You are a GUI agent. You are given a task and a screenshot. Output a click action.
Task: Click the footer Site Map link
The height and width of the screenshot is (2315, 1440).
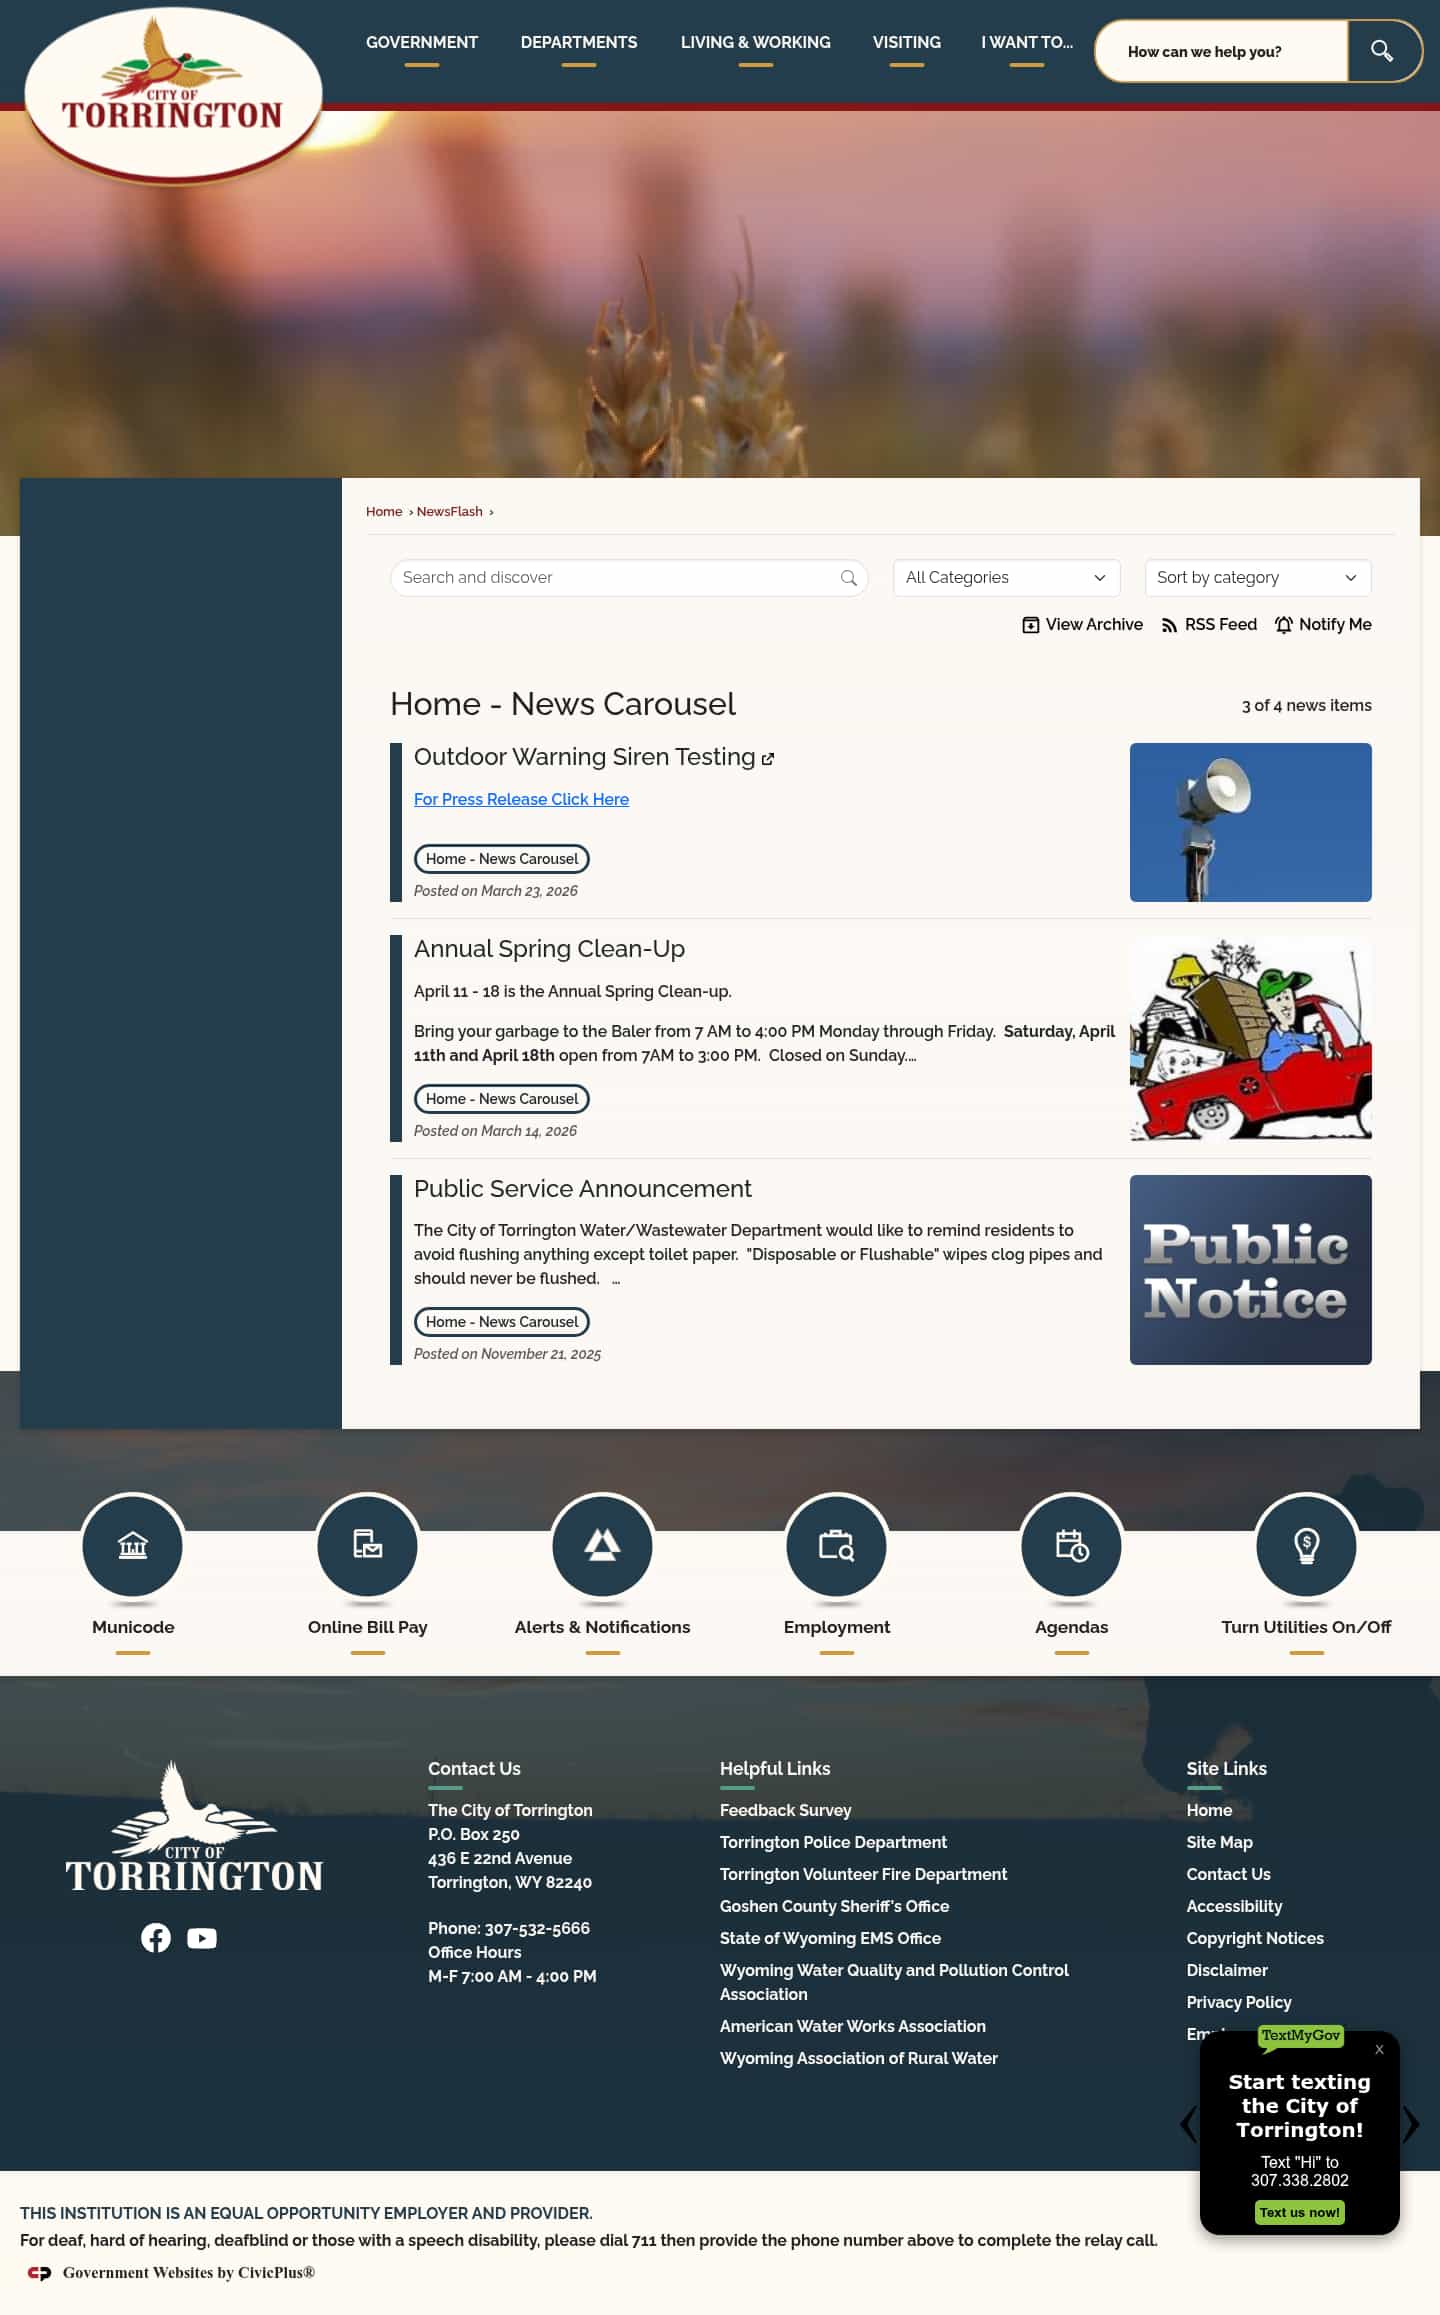[1219, 1842]
